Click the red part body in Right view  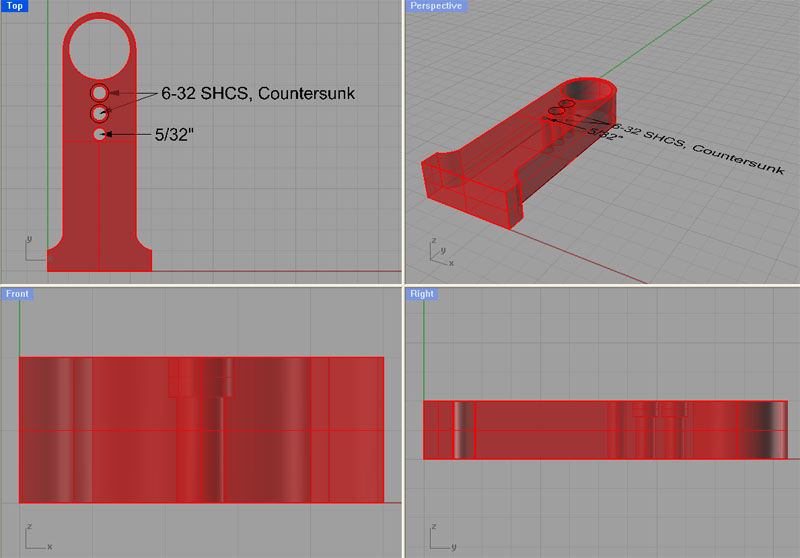pos(560,430)
